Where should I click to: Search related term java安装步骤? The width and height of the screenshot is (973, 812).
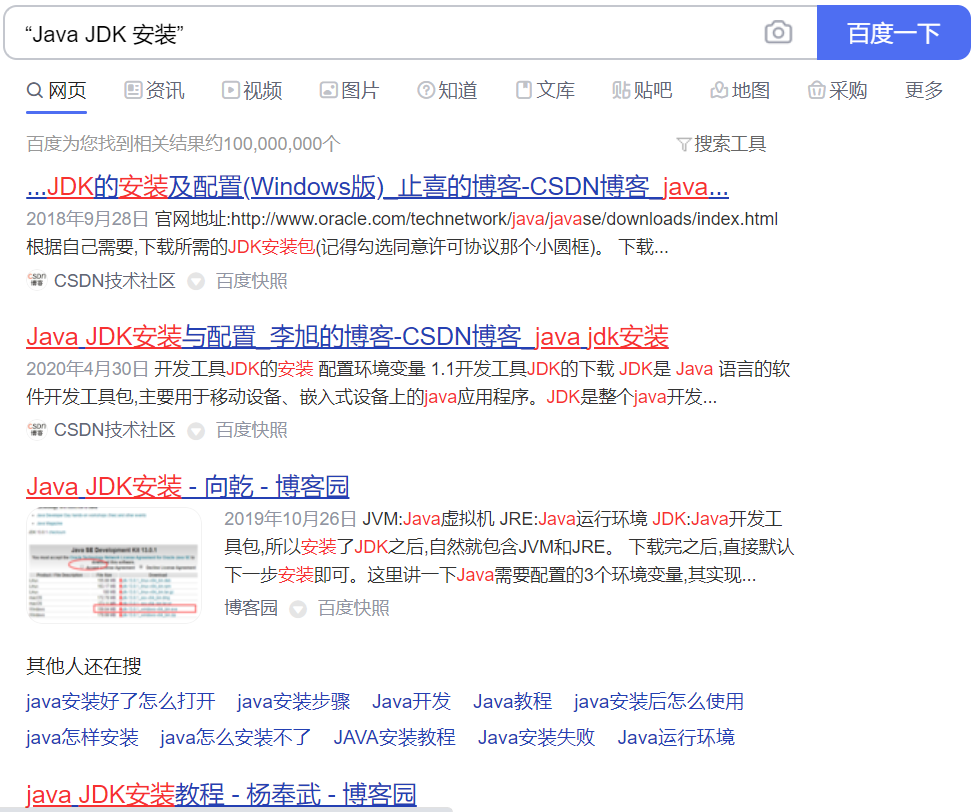(294, 702)
